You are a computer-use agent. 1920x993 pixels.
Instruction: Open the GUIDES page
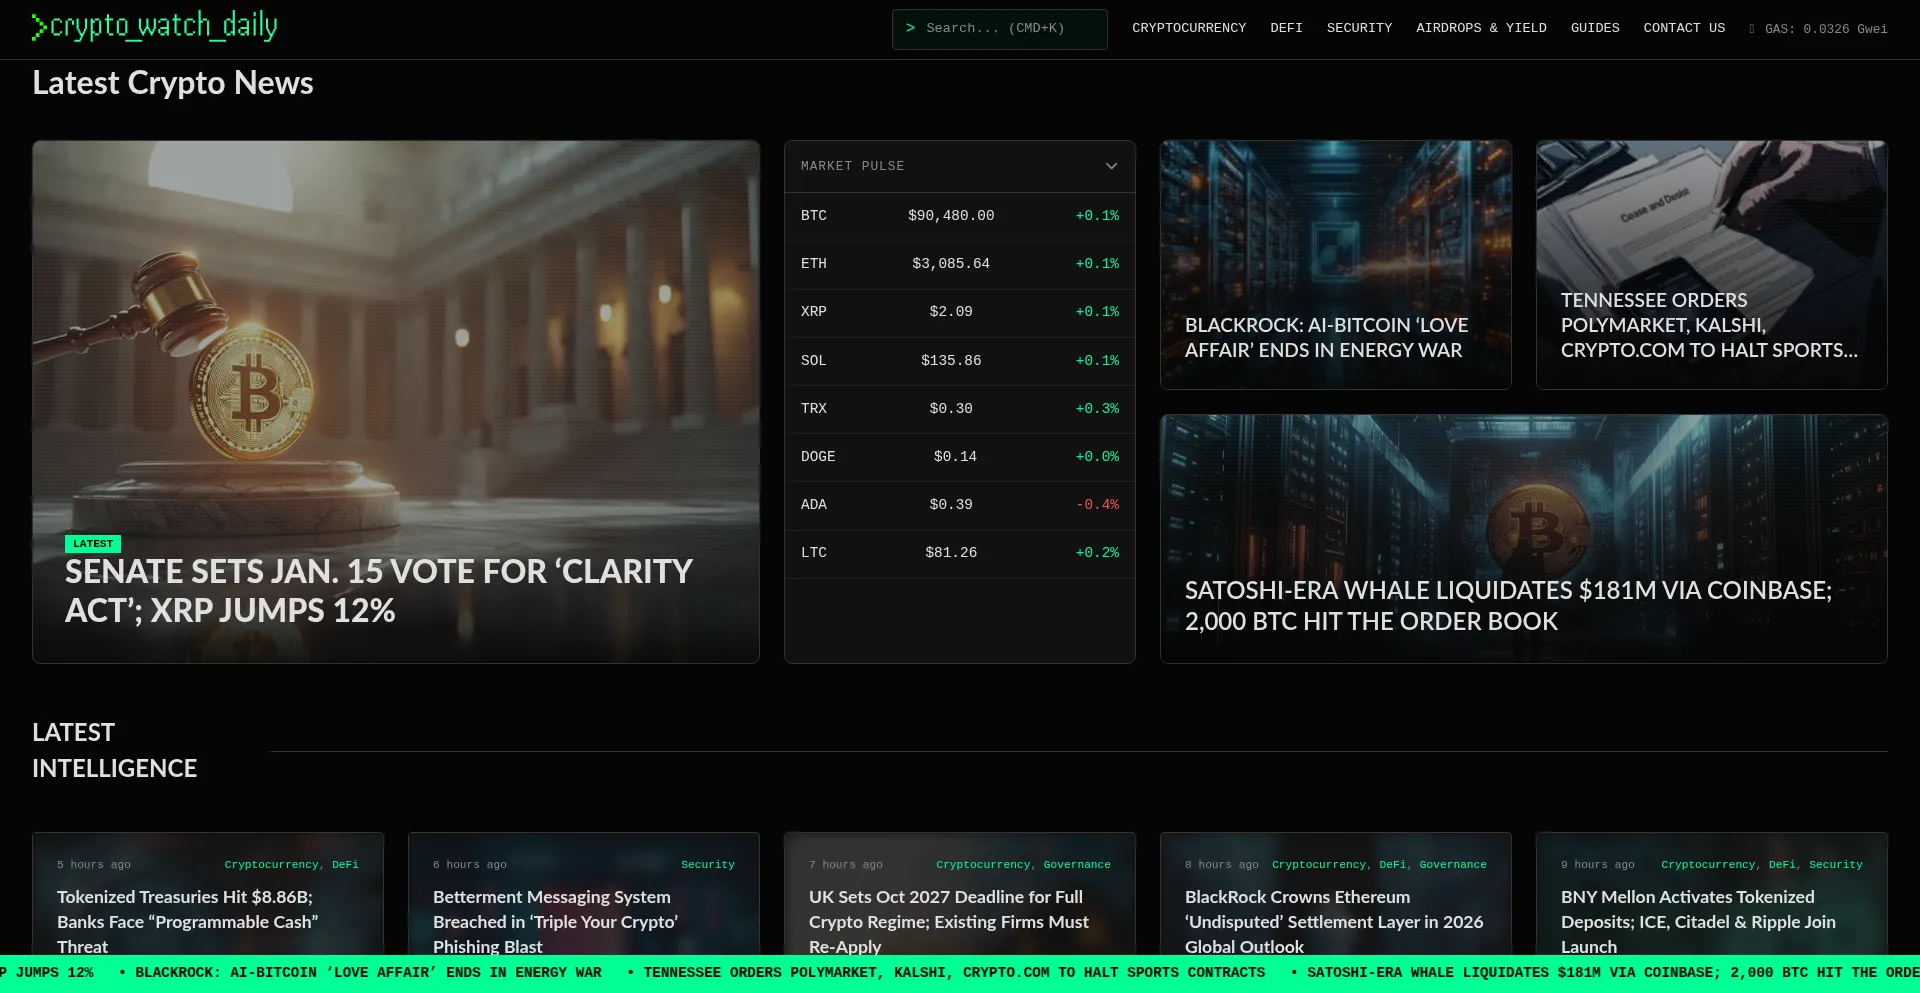[1595, 28]
